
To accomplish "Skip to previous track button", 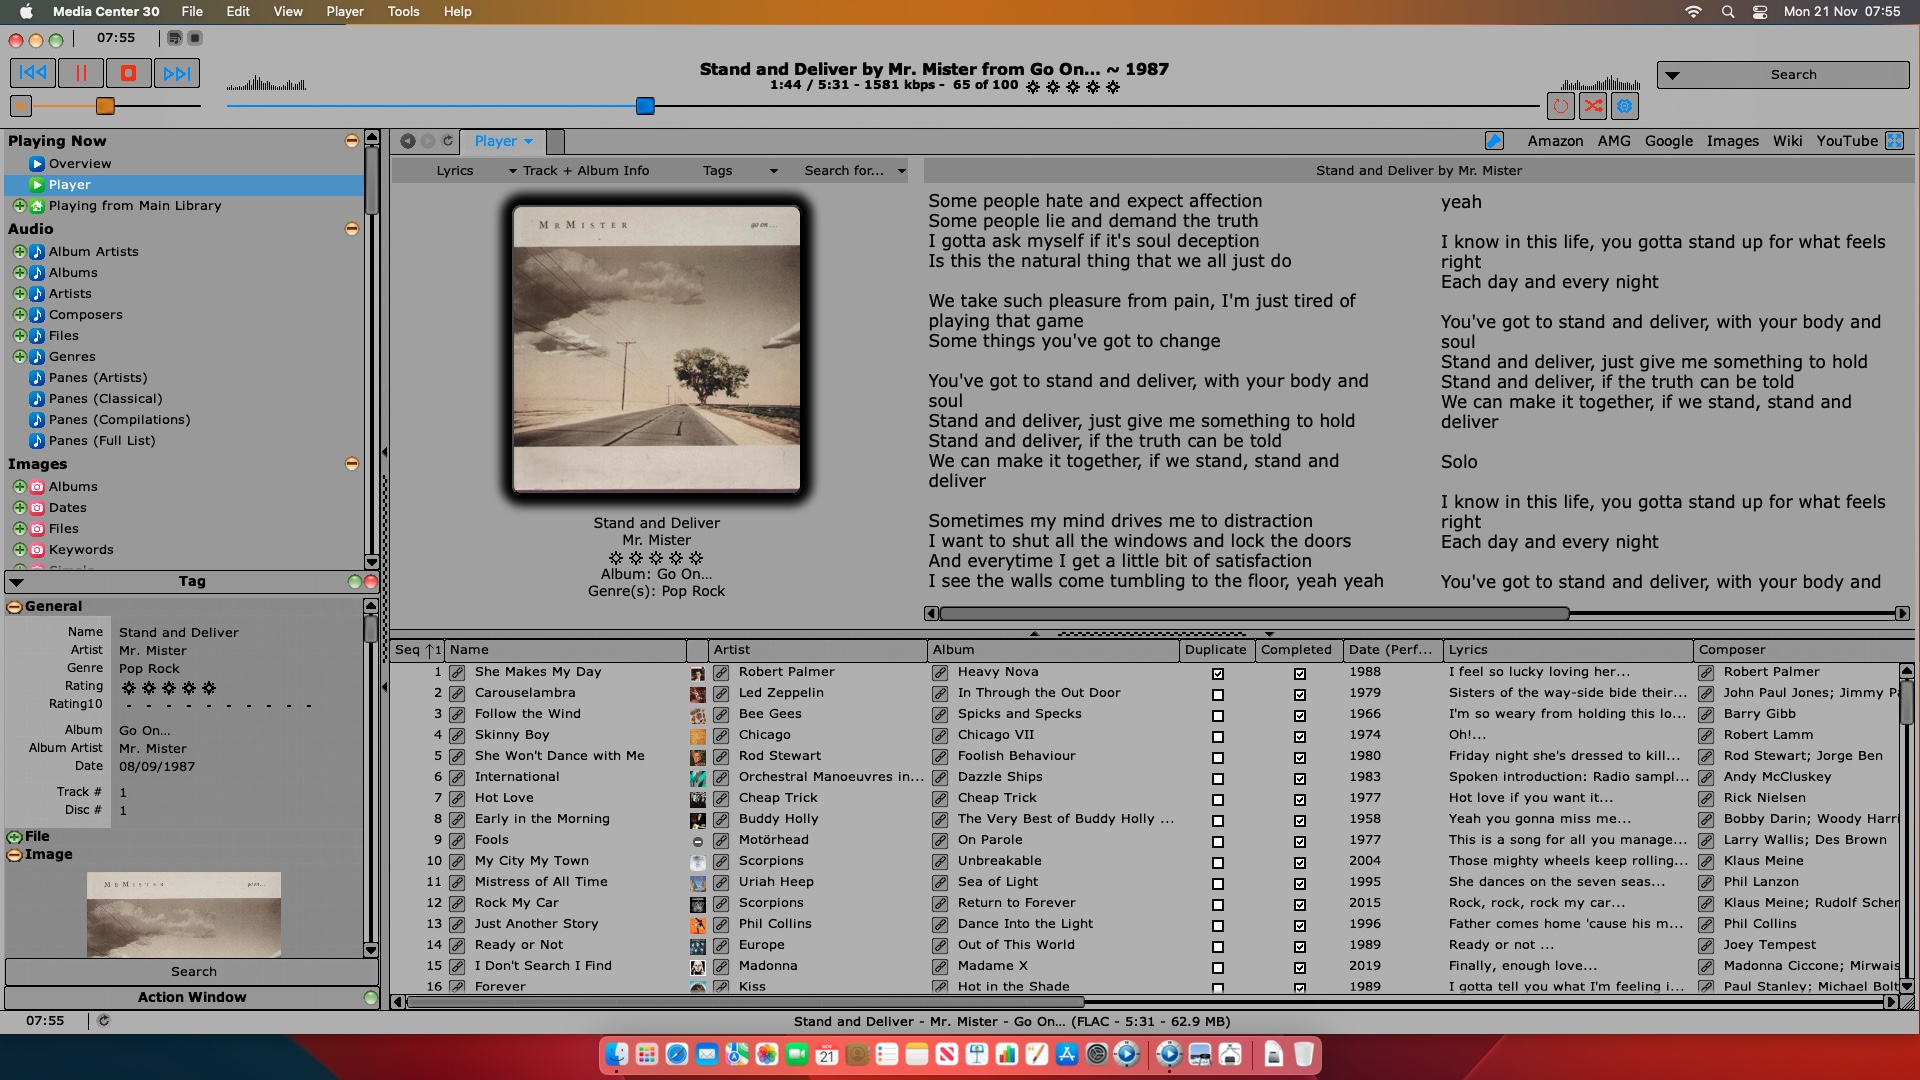I will [x=33, y=73].
